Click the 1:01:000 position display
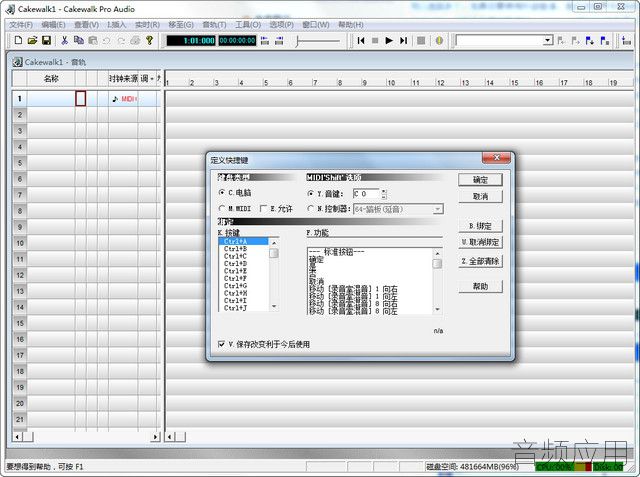Image resolution: width=640 pixels, height=477 pixels. (191, 40)
